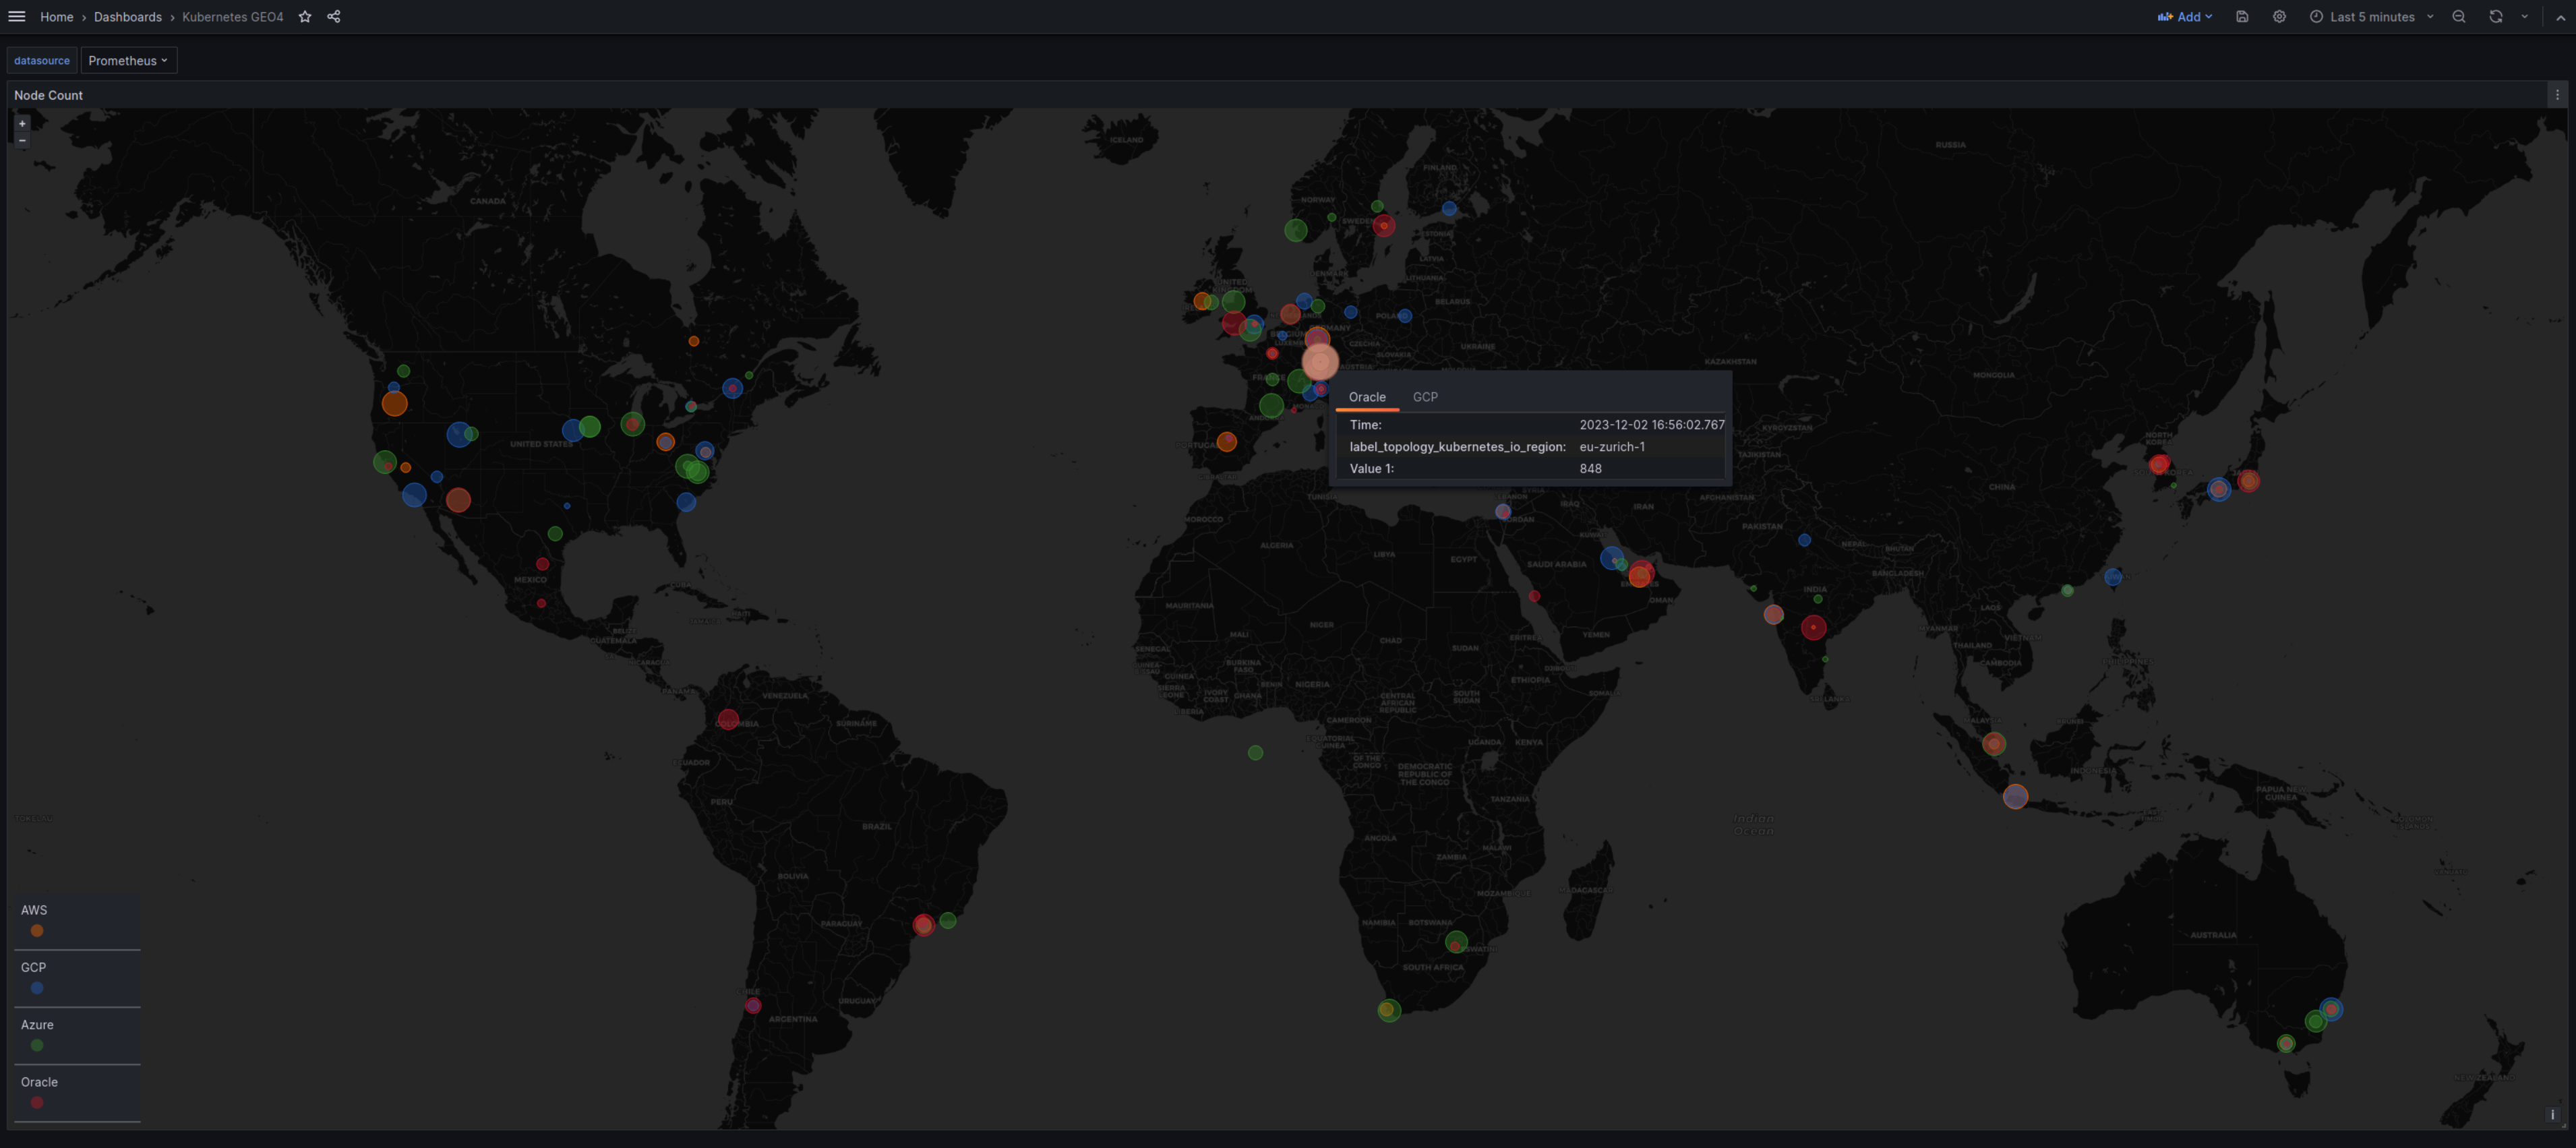The width and height of the screenshot is (2576, 1148).
Task: Share the dashboard via share icon
Action: tap(334, 16)
